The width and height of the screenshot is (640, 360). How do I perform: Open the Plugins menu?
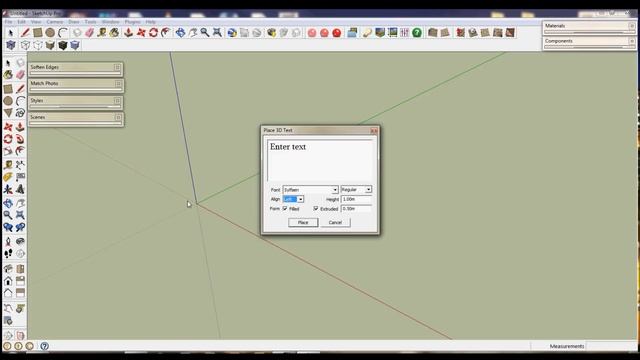tap(133, 22)
